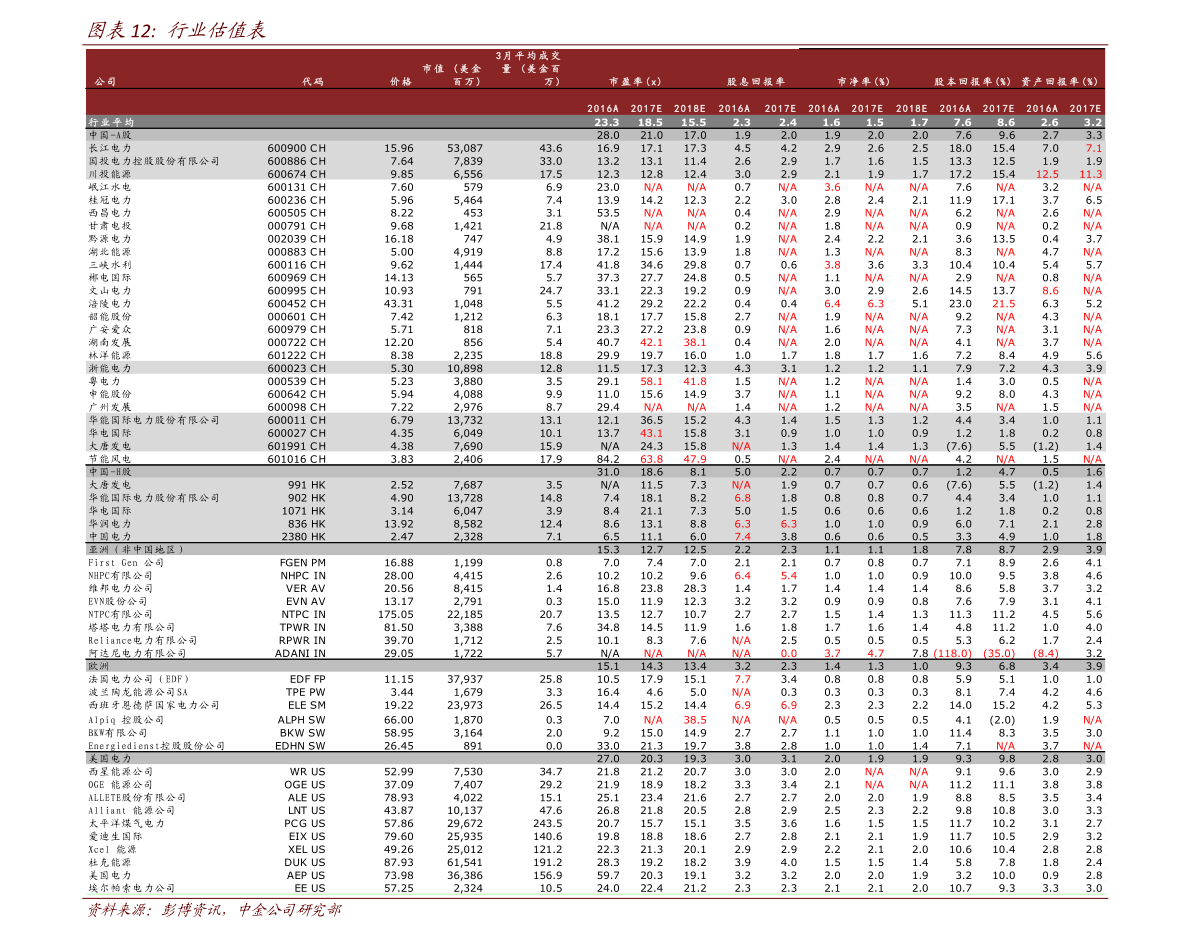Select ticker code "OGE US"

pyautogui.click(x=305, y=785)
